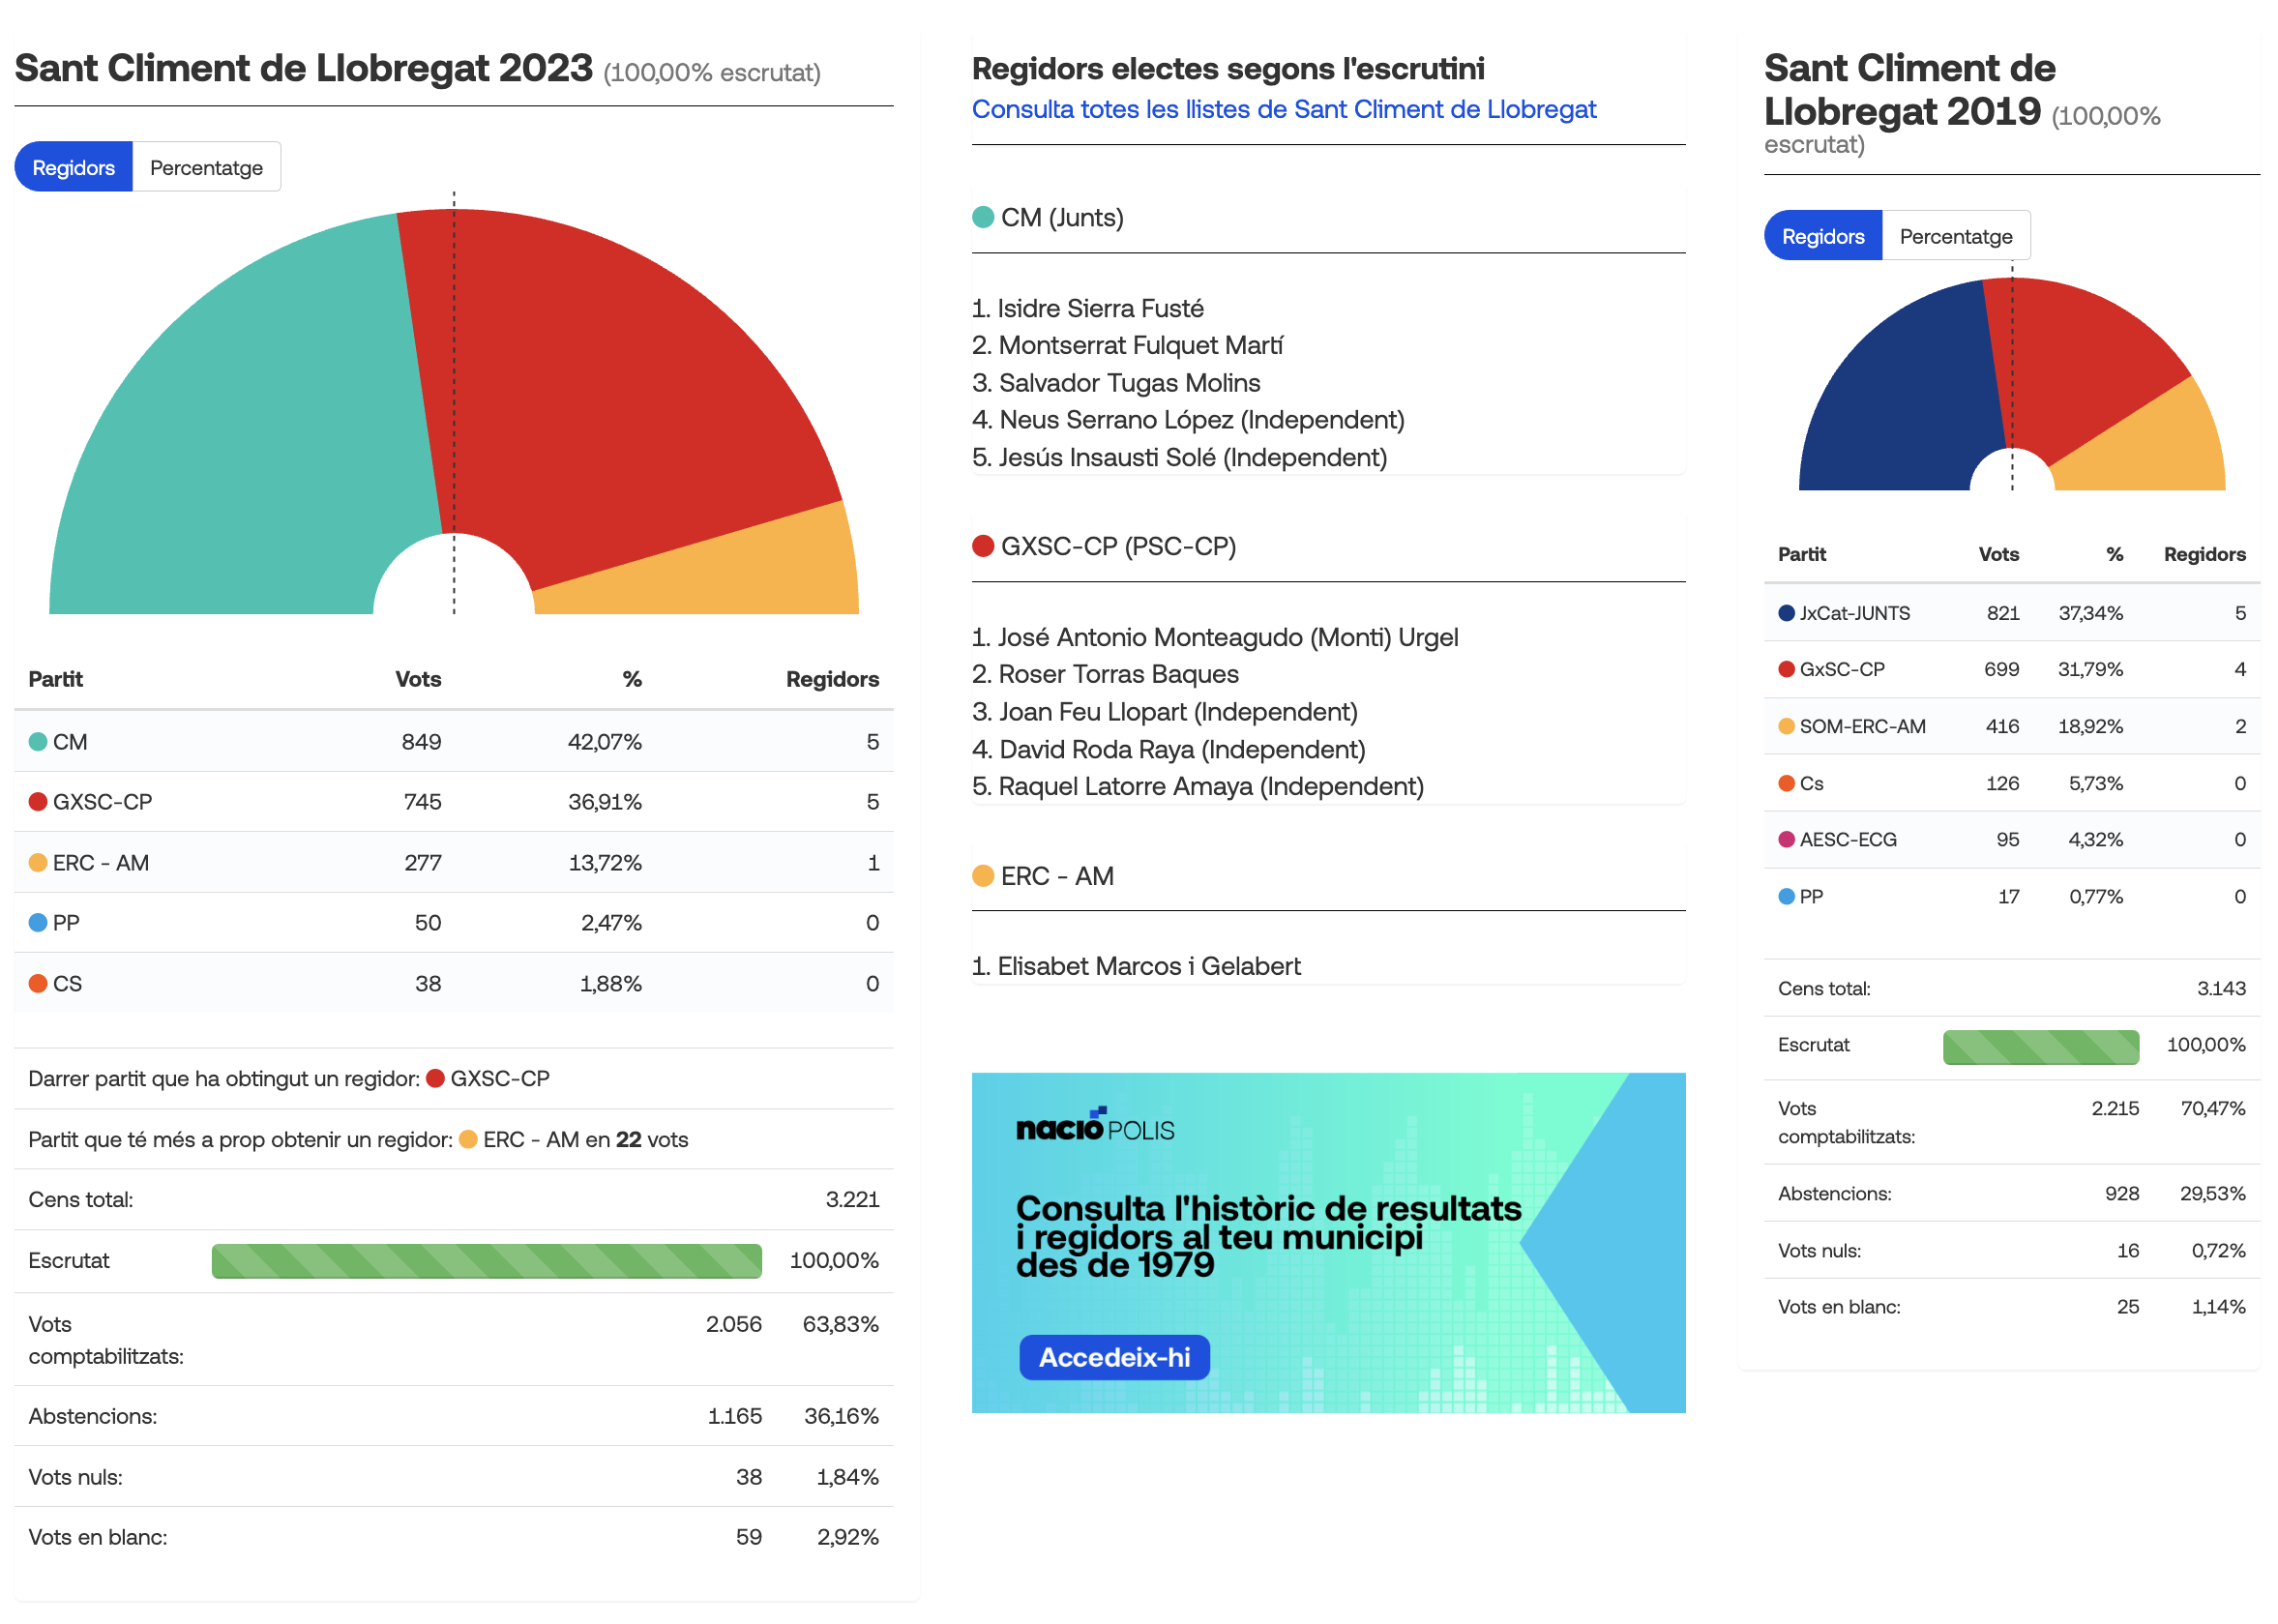Click the 2023 Escrutat green progress bar

[x=486, y=1261]
